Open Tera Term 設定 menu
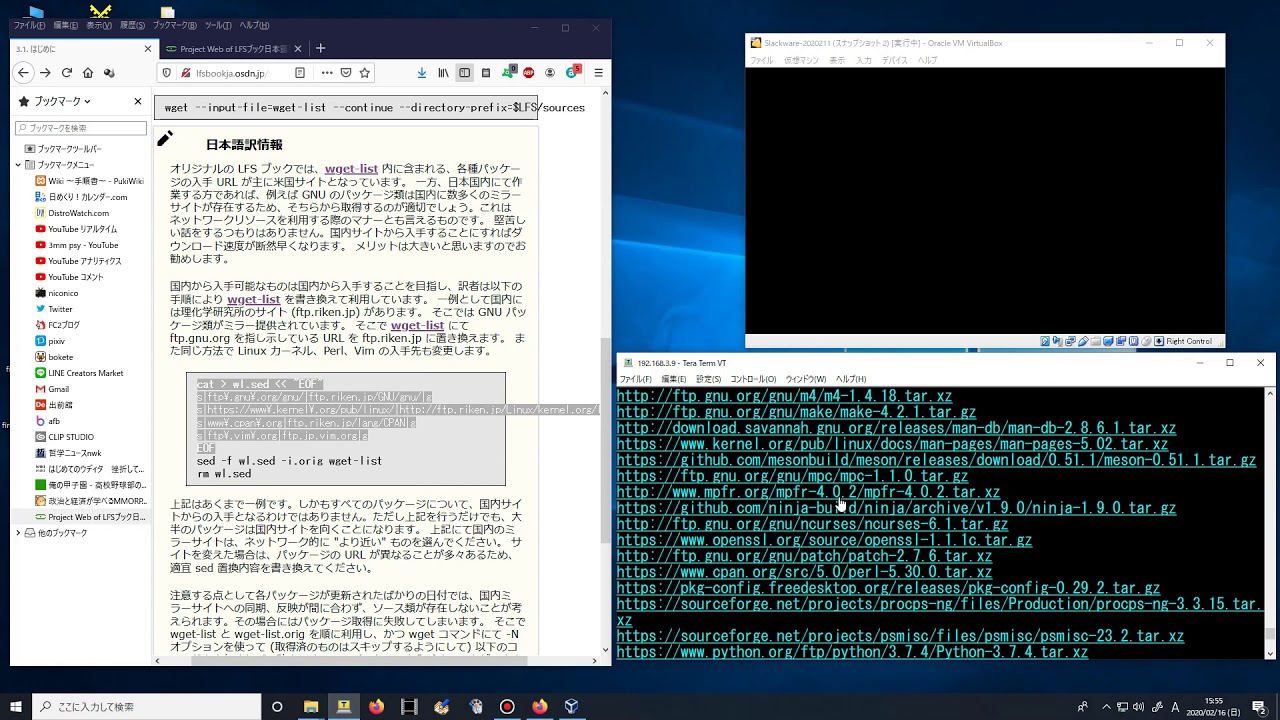1280x720 pixels. (x=708, y=379)
